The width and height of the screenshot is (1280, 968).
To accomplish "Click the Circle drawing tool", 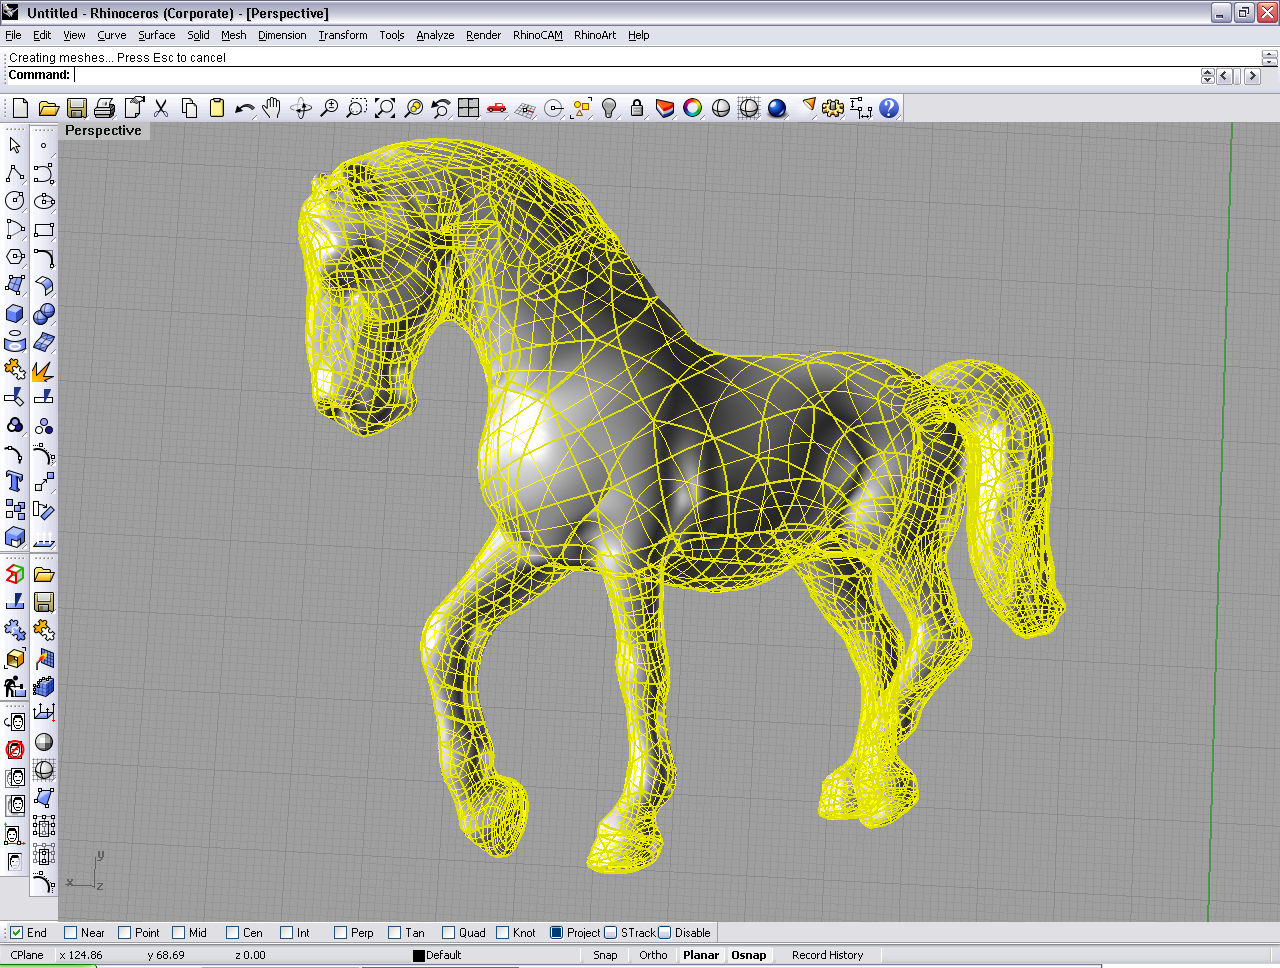I will click(x=14, y=201).
